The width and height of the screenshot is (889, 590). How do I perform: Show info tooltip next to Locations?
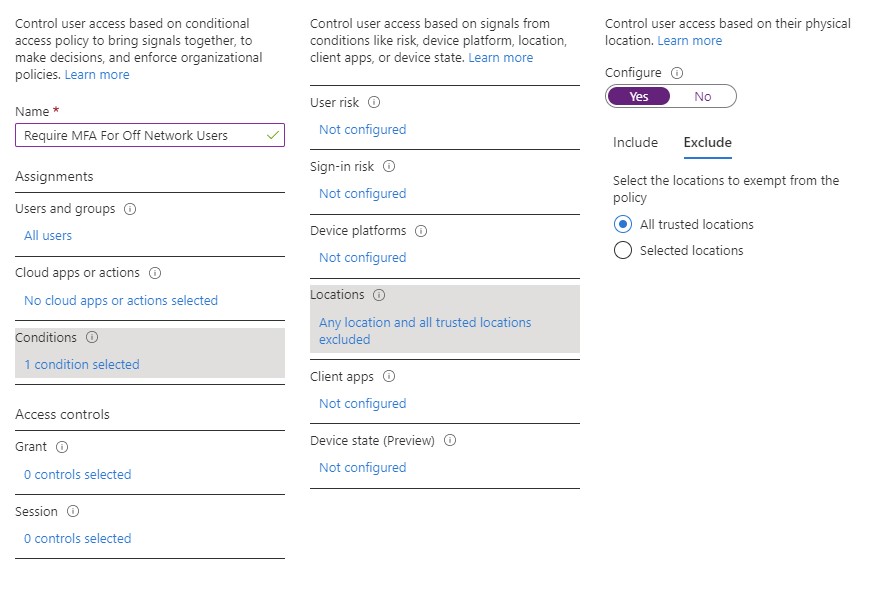tap(379, 295)
